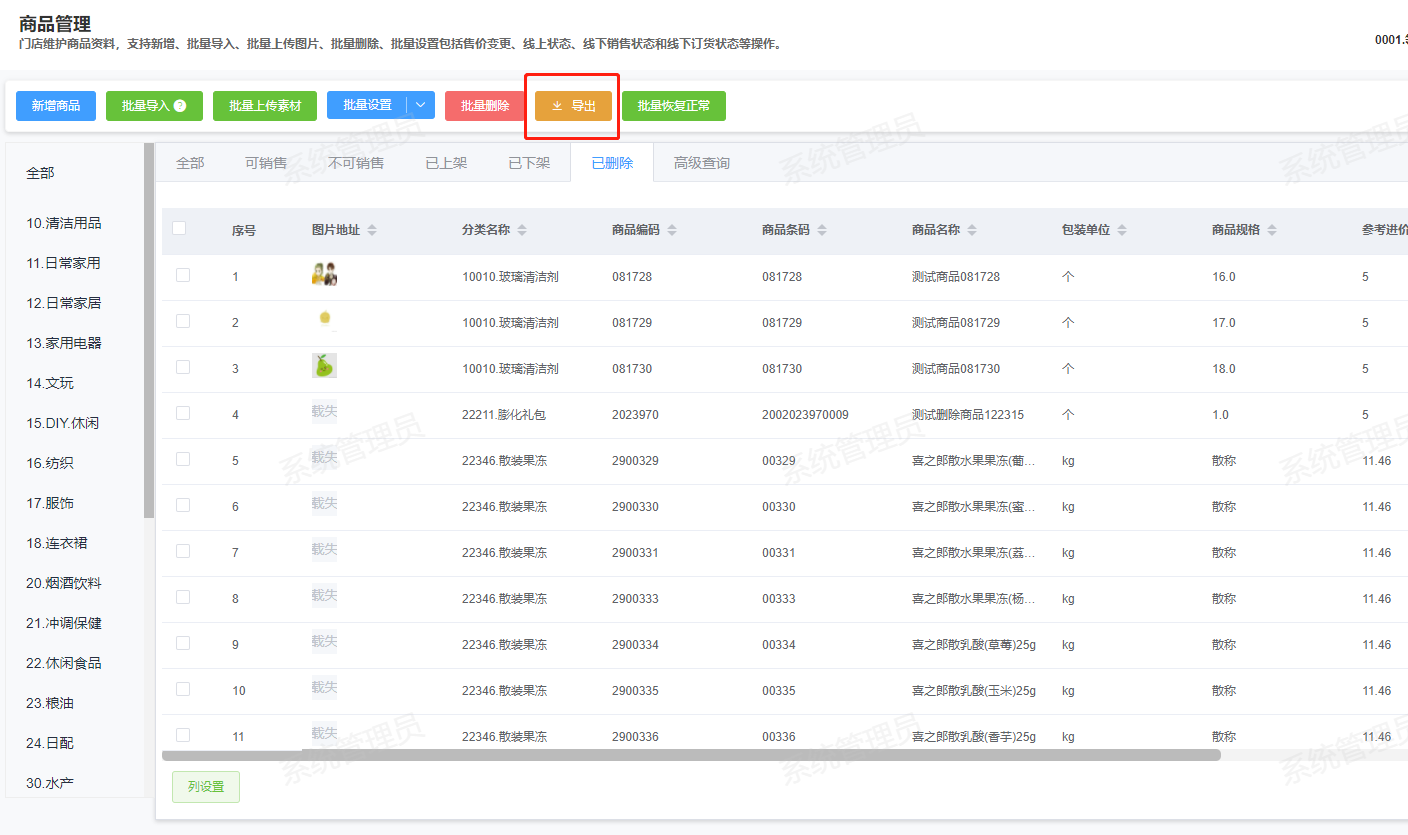Sort by 商品编码 column sort icon
The height and width of the screenshot is (835, 1408).
click(672, 230)
